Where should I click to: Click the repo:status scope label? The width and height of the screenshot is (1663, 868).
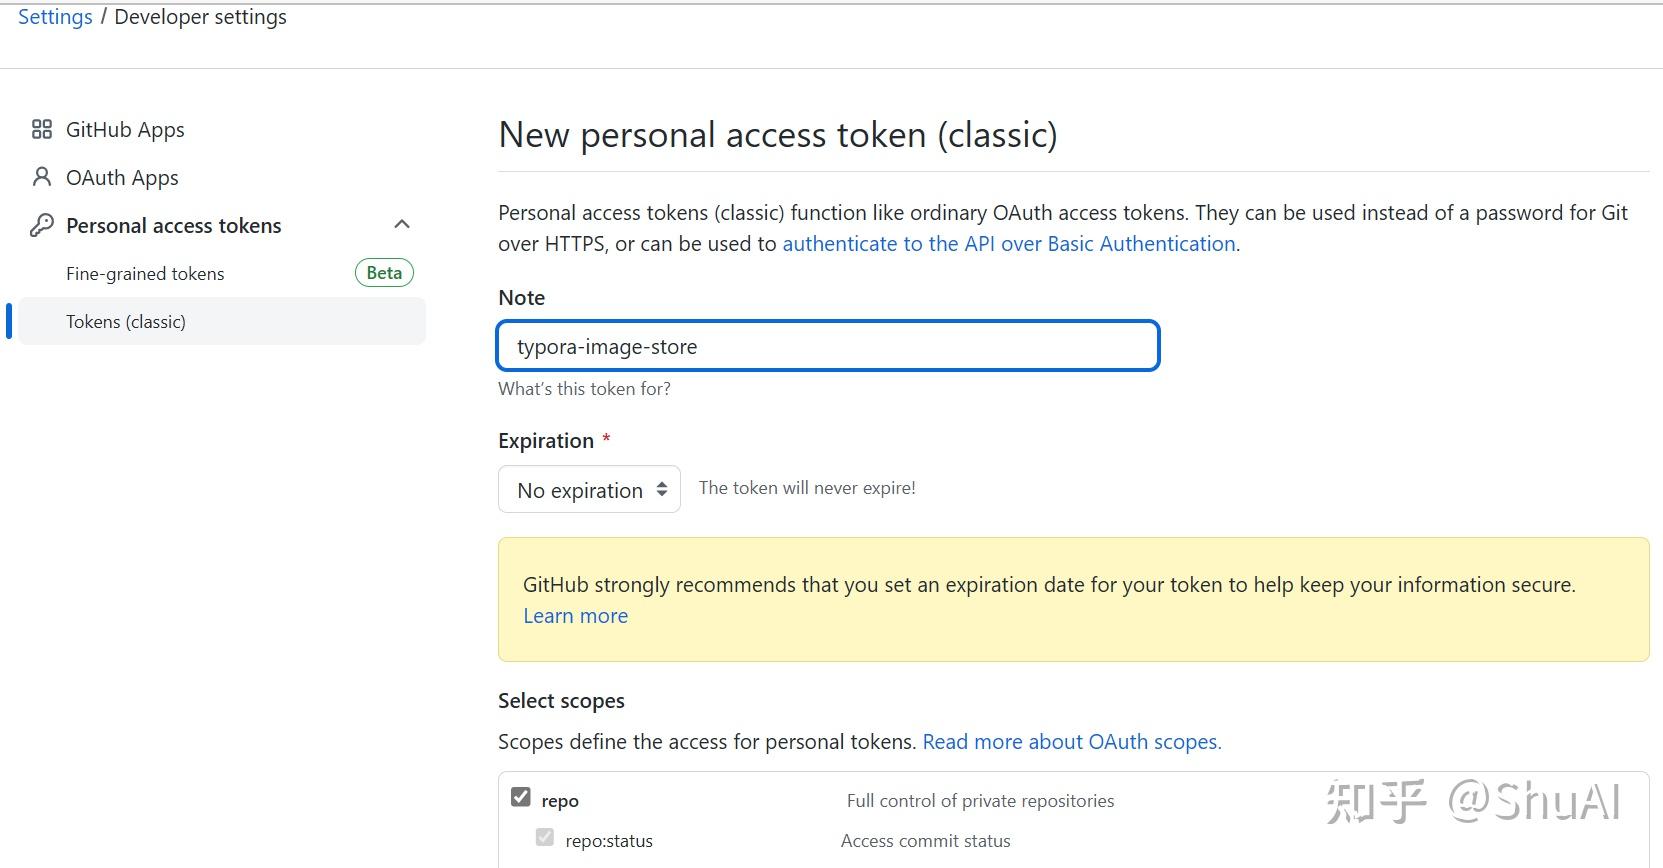609,841
